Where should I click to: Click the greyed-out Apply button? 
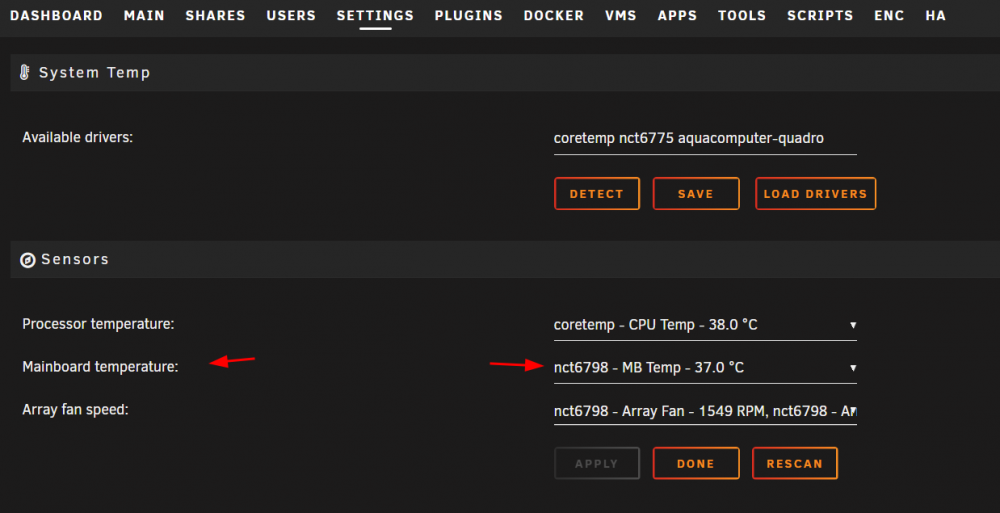click(597, 464)
